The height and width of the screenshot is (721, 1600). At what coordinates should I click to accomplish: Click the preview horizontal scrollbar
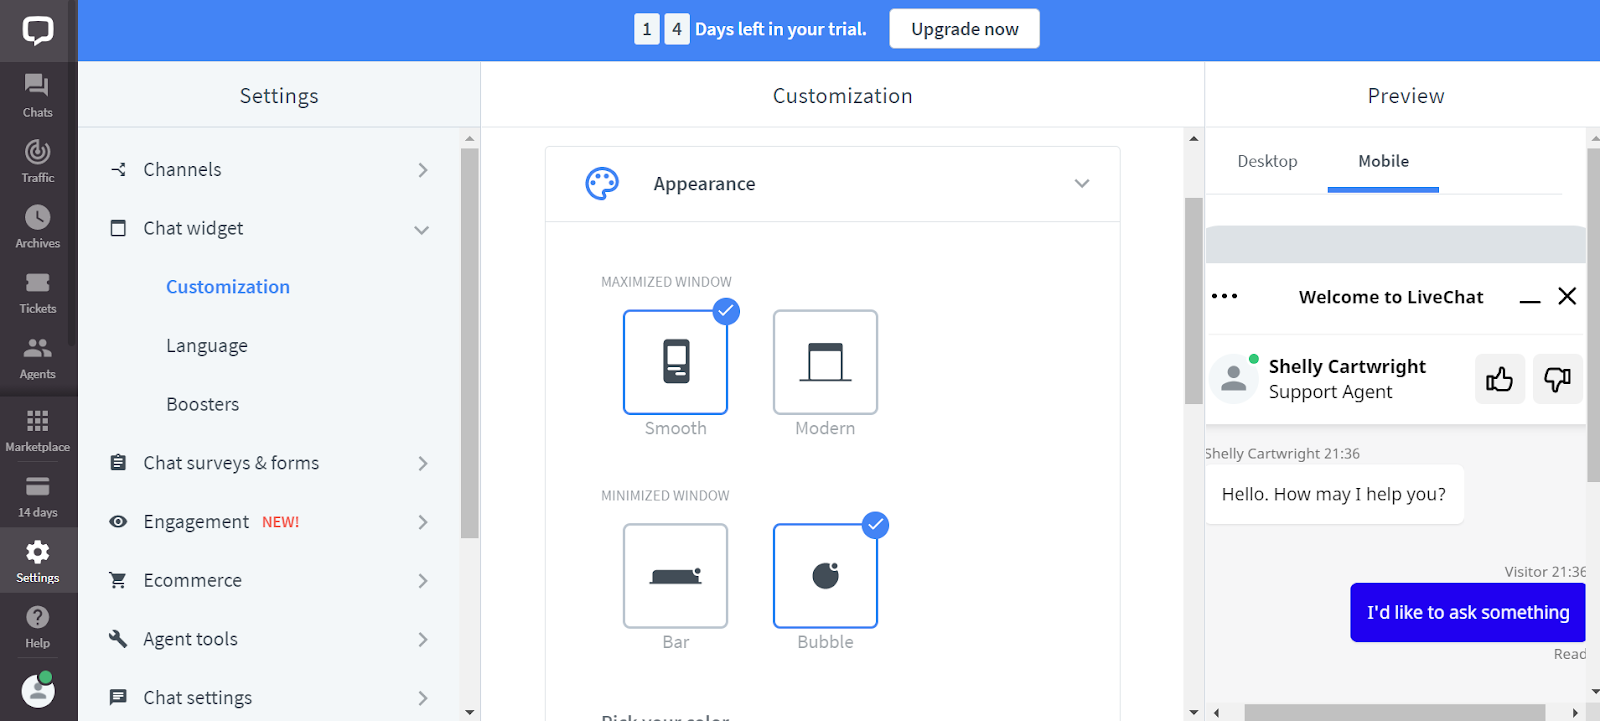(x=1395, y=713)
